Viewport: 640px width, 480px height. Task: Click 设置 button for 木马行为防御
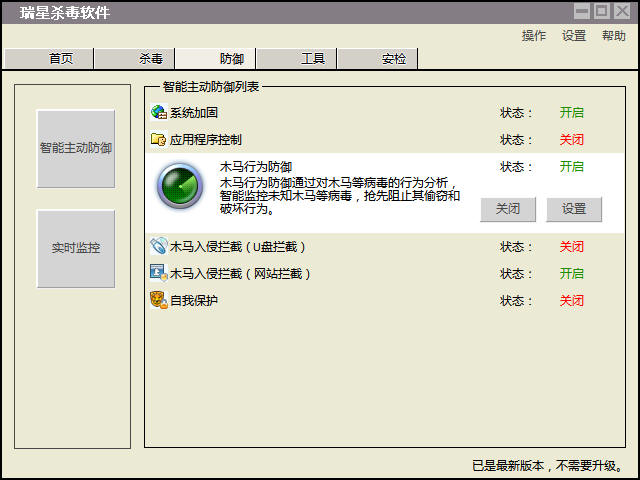(574, 209)
